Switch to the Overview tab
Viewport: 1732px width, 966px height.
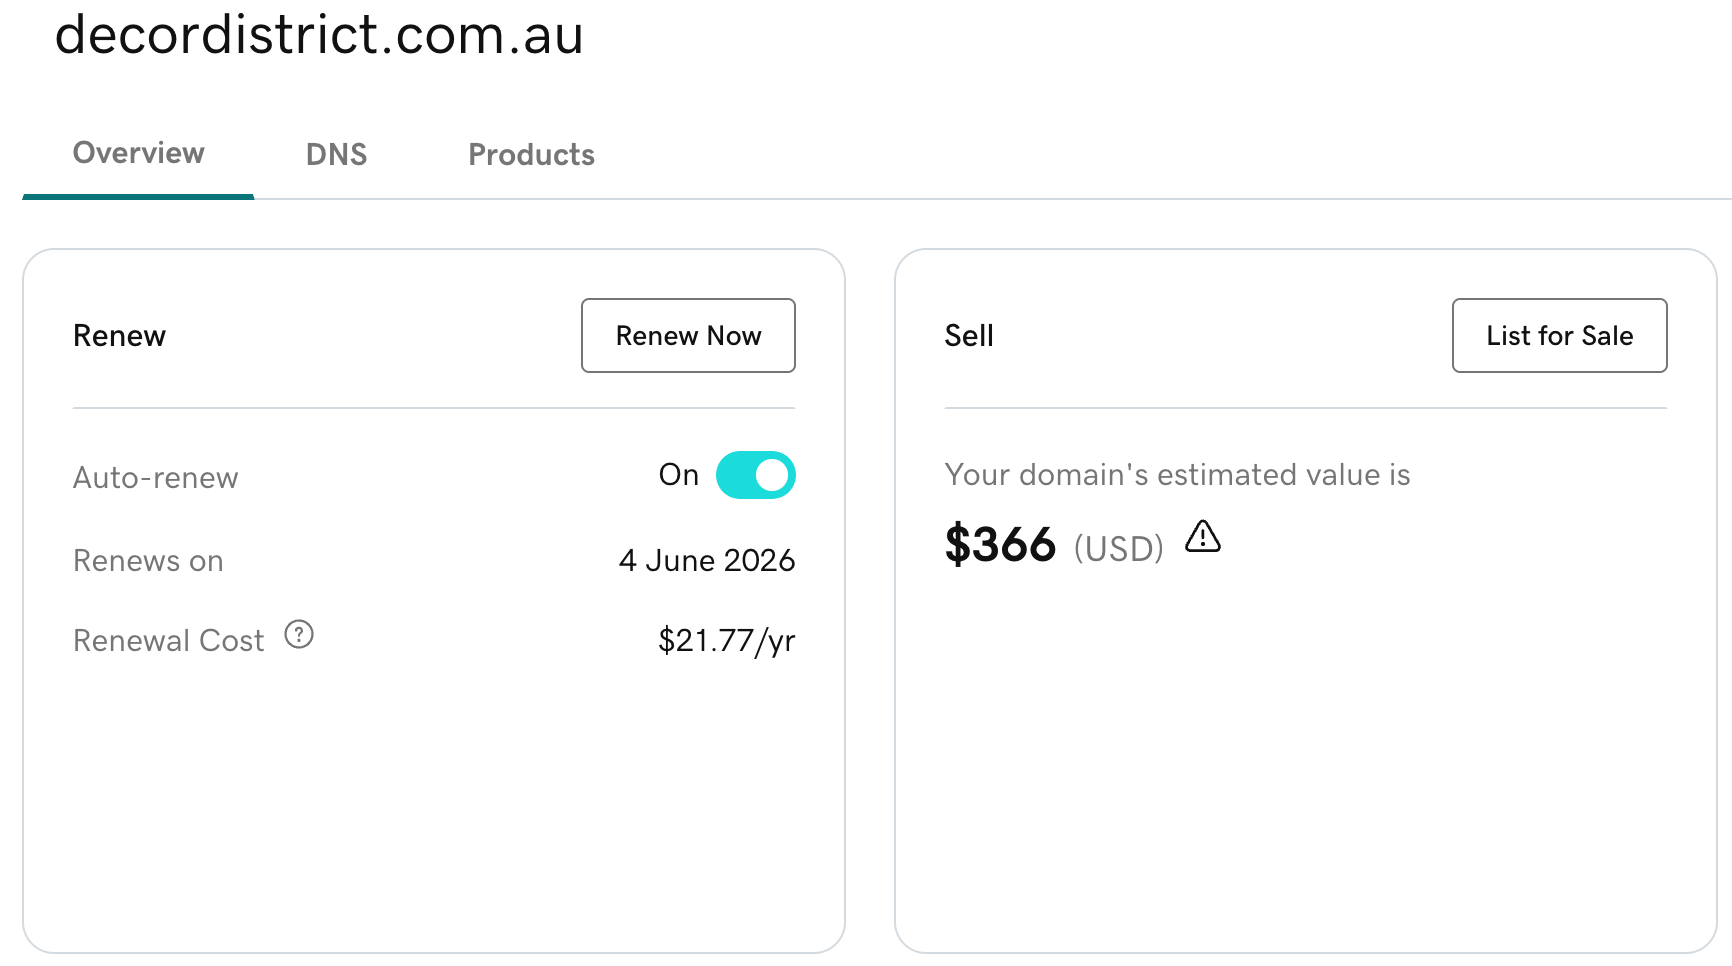(138, 153)
